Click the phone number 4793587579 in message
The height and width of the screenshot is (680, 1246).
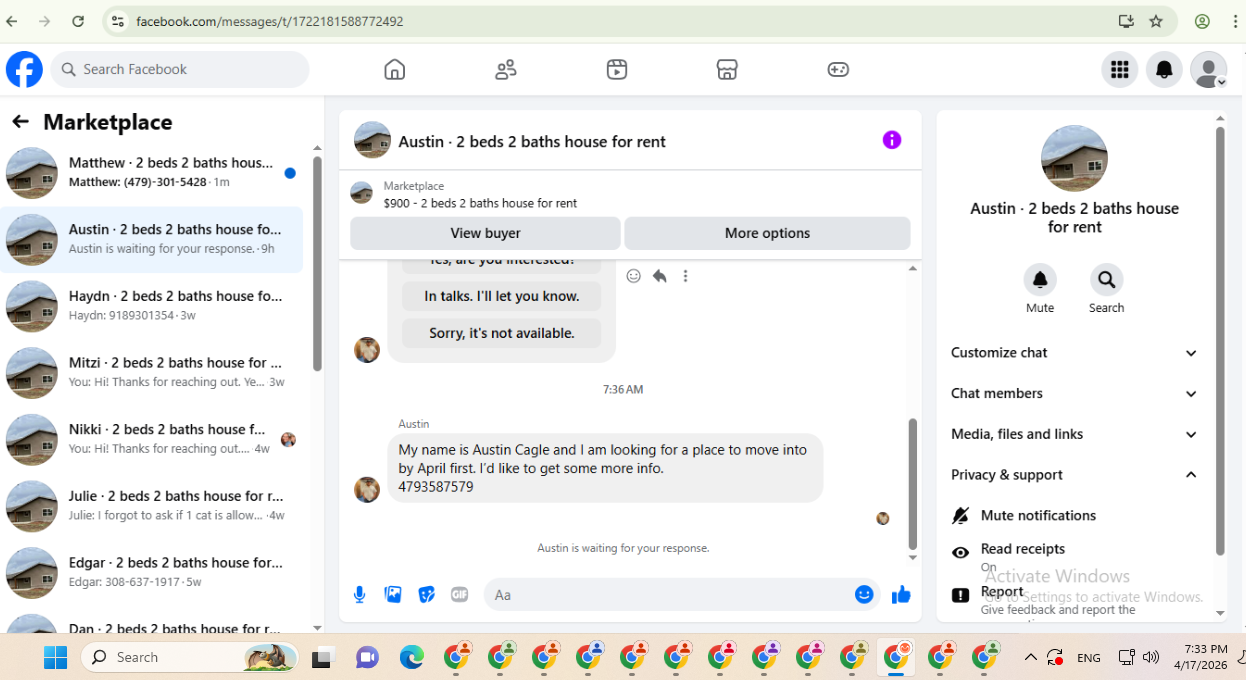pos(436,487)
